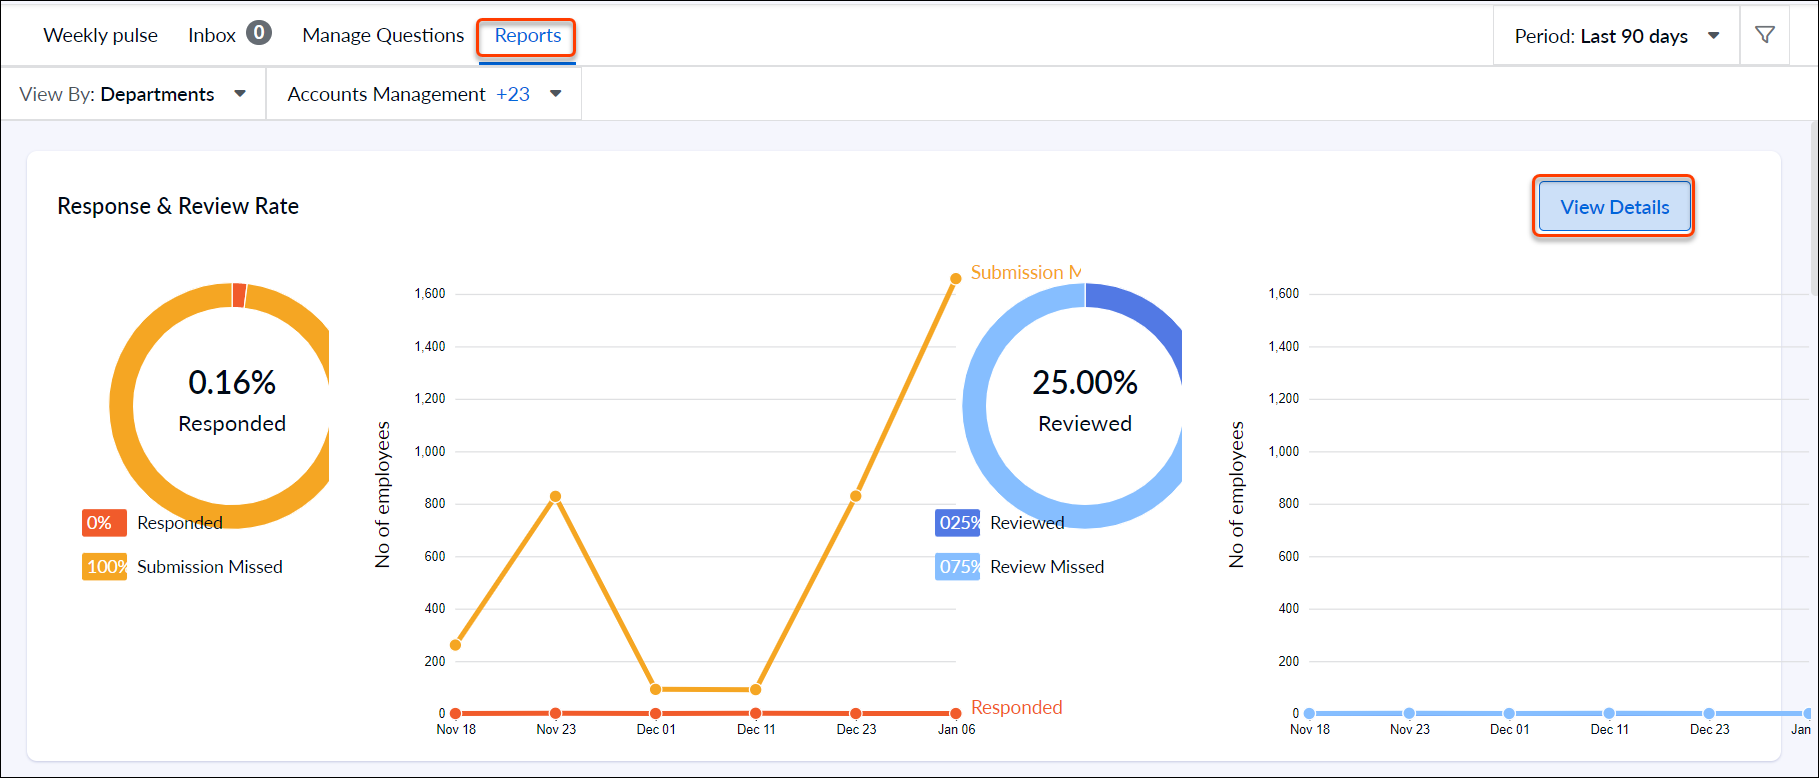Click the Response & Review Rate heading
Screen dimensions: 1819x778
(178, 206)
